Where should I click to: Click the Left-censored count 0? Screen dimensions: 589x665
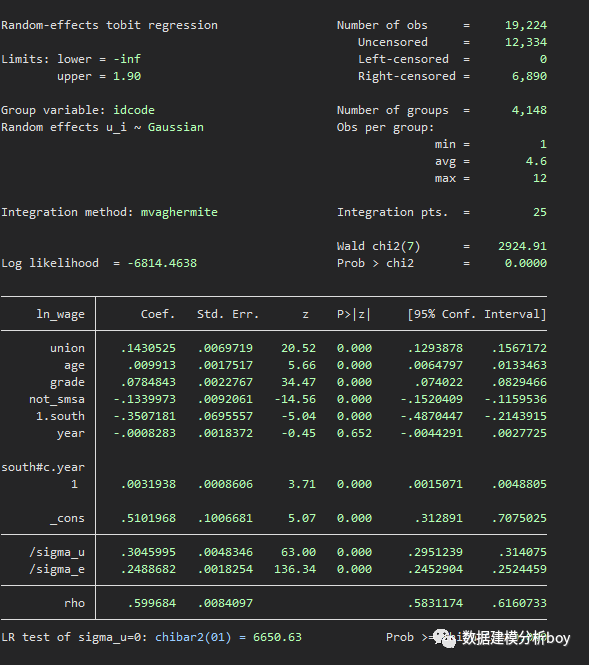coord(543,59)
